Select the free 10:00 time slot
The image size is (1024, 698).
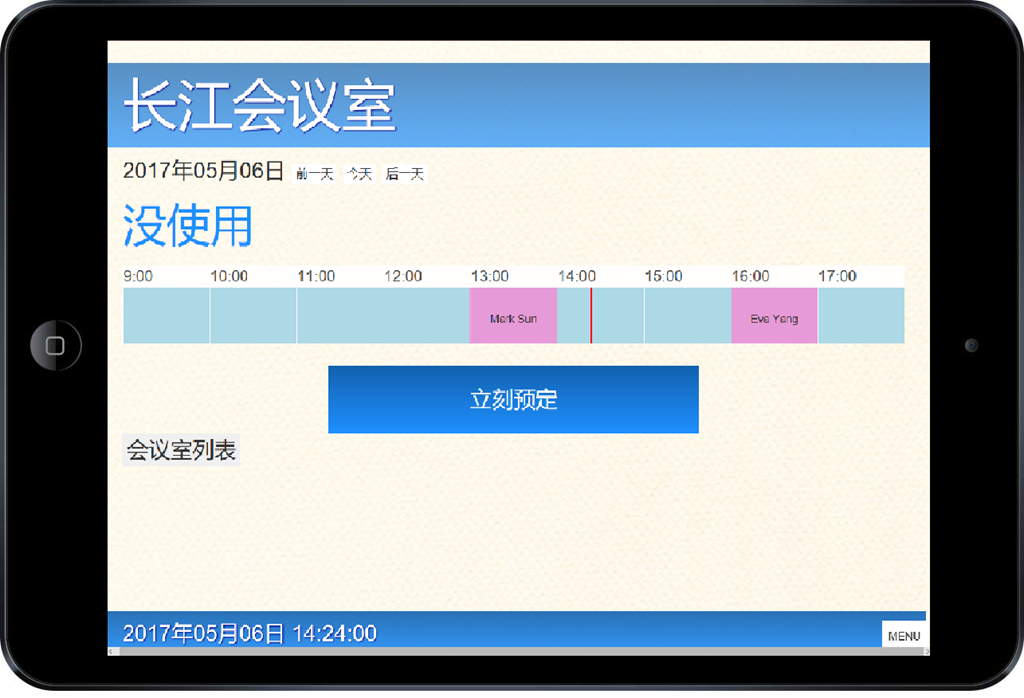point(253,317)
